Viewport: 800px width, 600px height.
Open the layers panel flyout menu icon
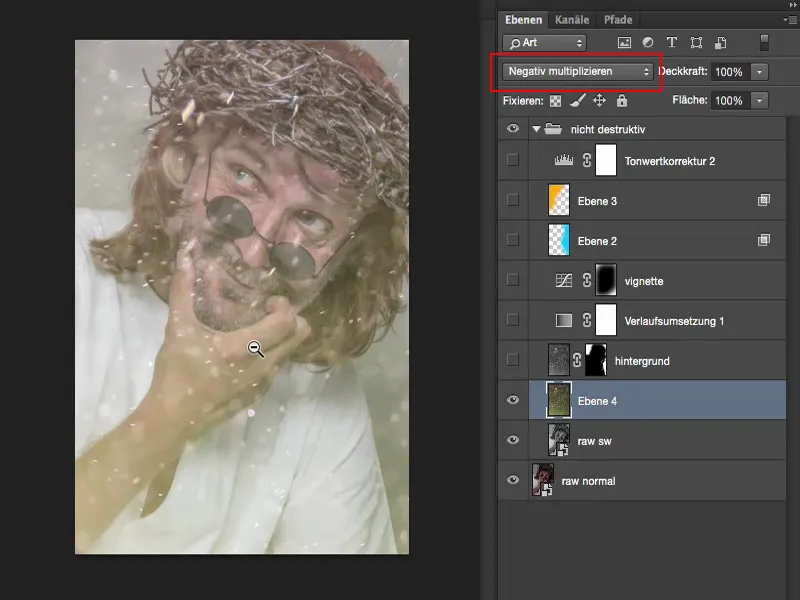(789, 20)
